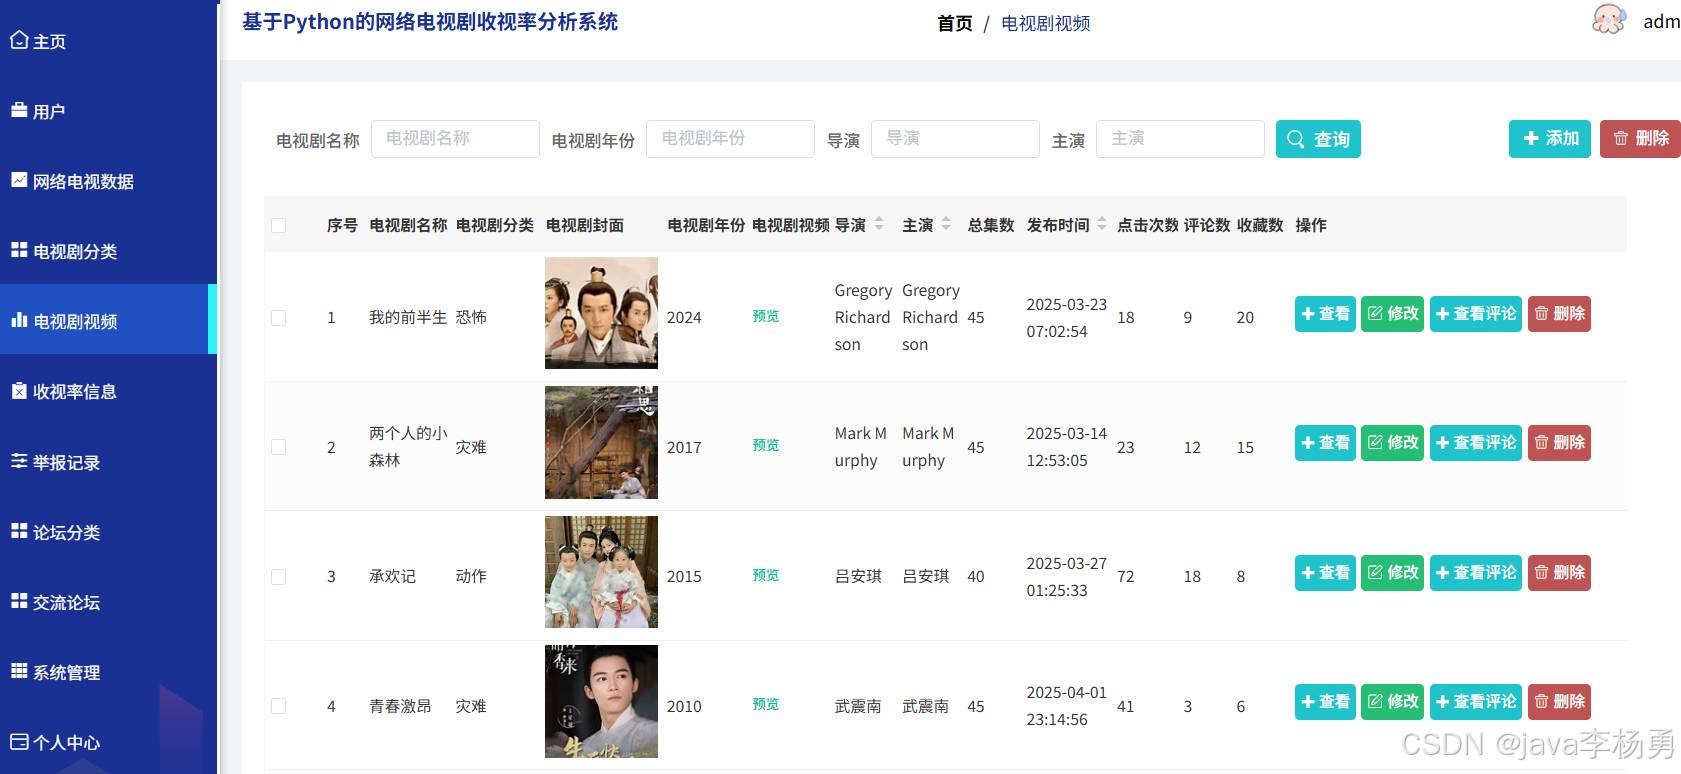The image size is (1681, 774).
Task: Open the 网络电视数据 menu item
Action: [x=108, y=181]
